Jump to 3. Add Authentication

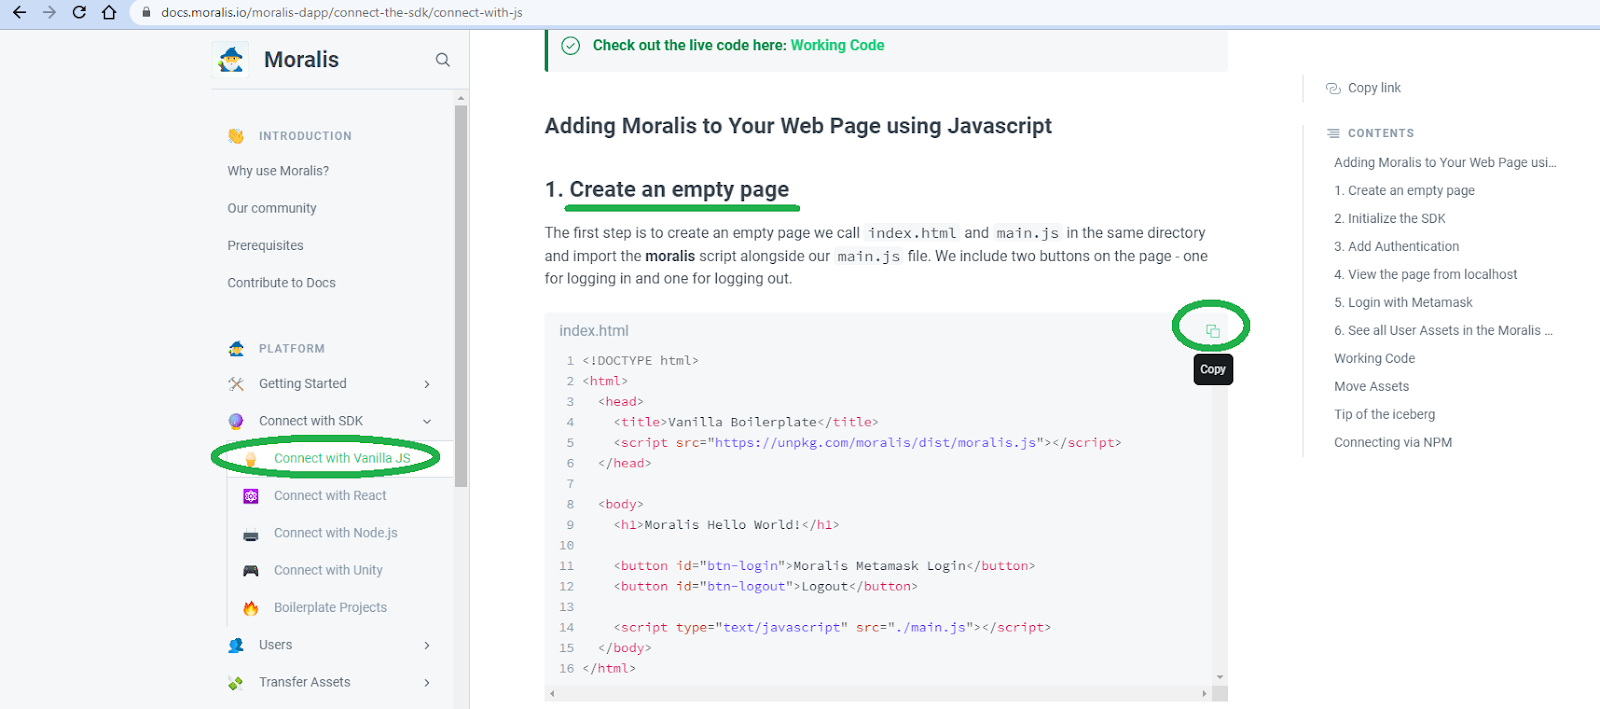pos(1396,246)
